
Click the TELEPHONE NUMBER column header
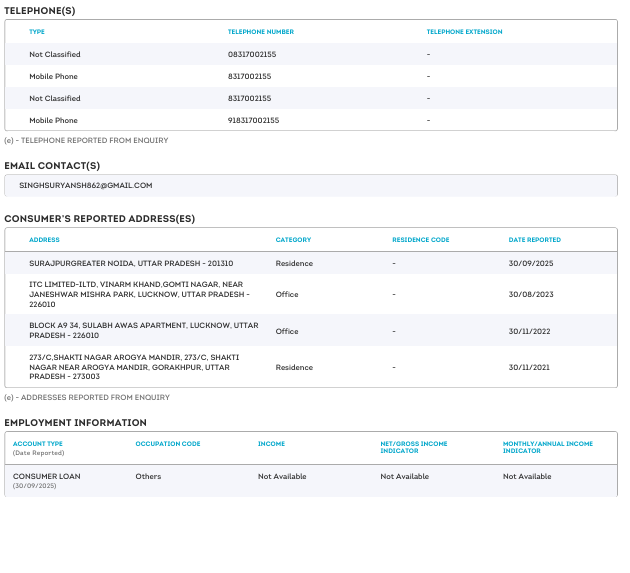(260, 32)
